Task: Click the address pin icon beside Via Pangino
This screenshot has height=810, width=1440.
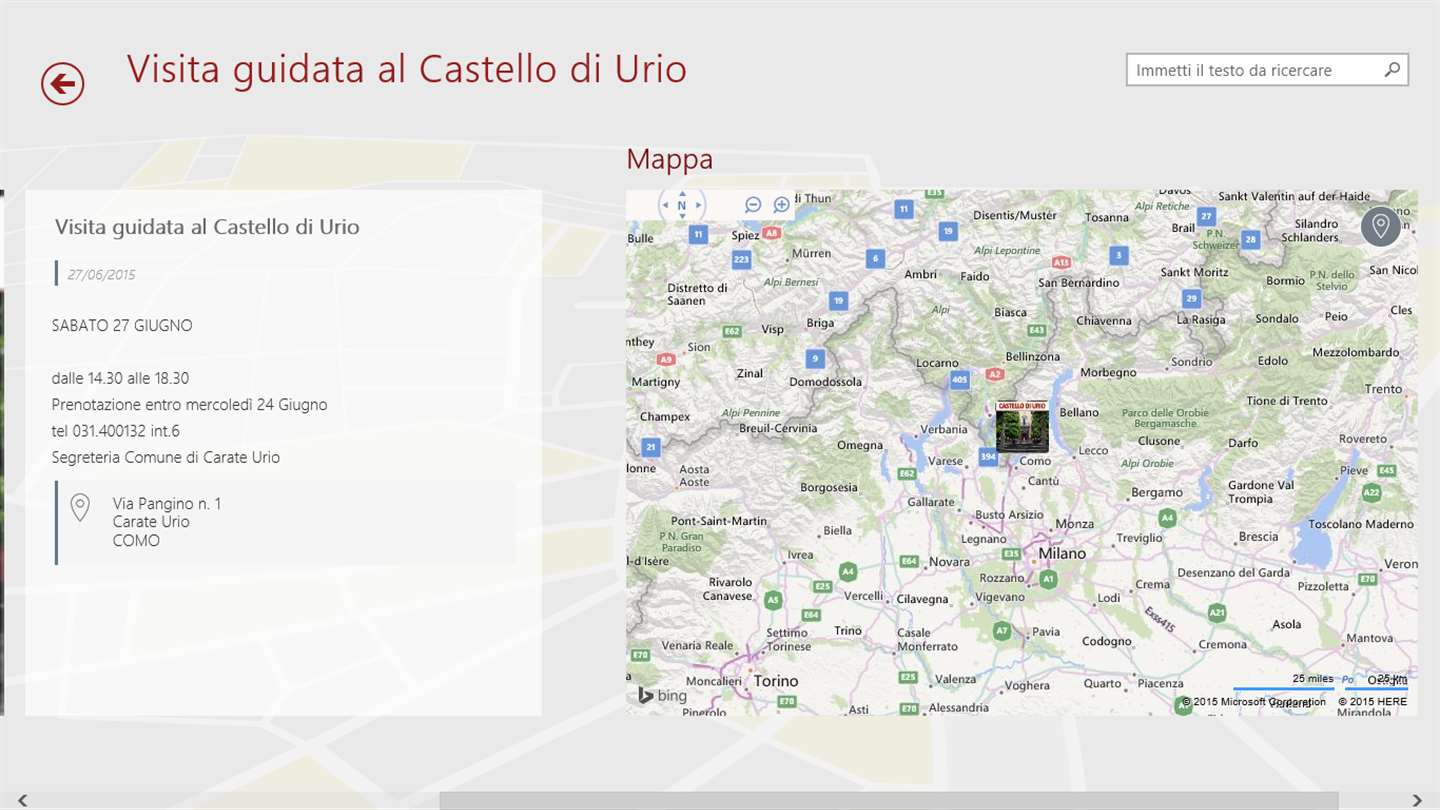Action: 81,507
